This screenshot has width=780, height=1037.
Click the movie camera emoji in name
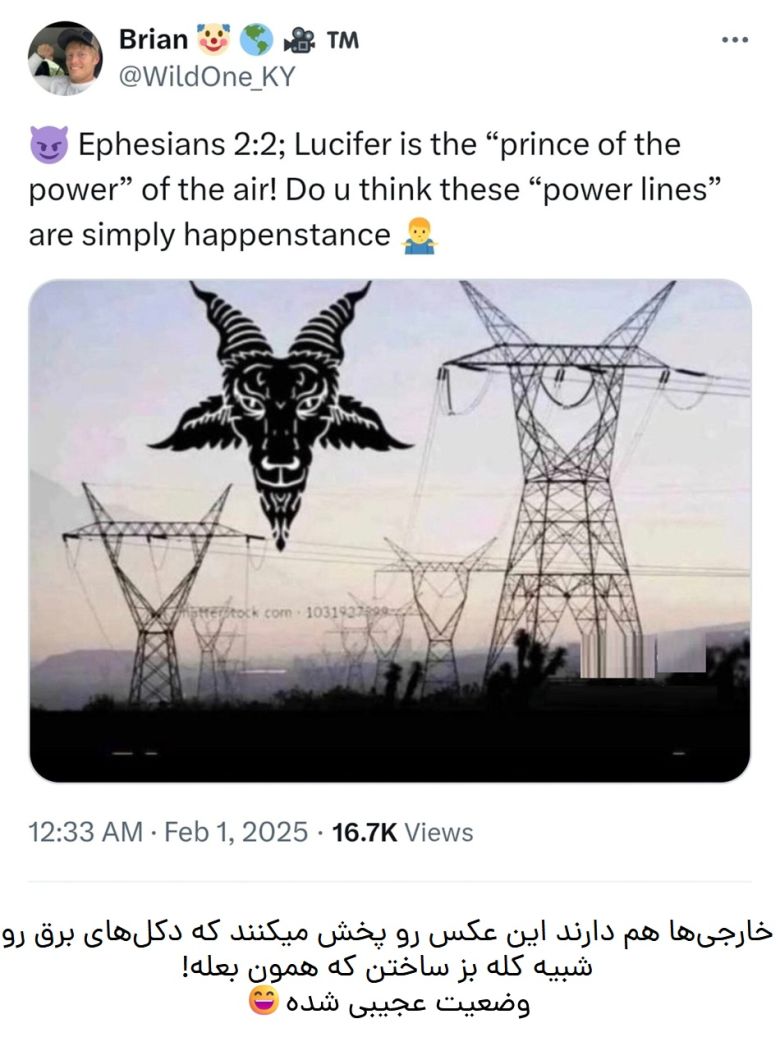(x=298, y=40)
